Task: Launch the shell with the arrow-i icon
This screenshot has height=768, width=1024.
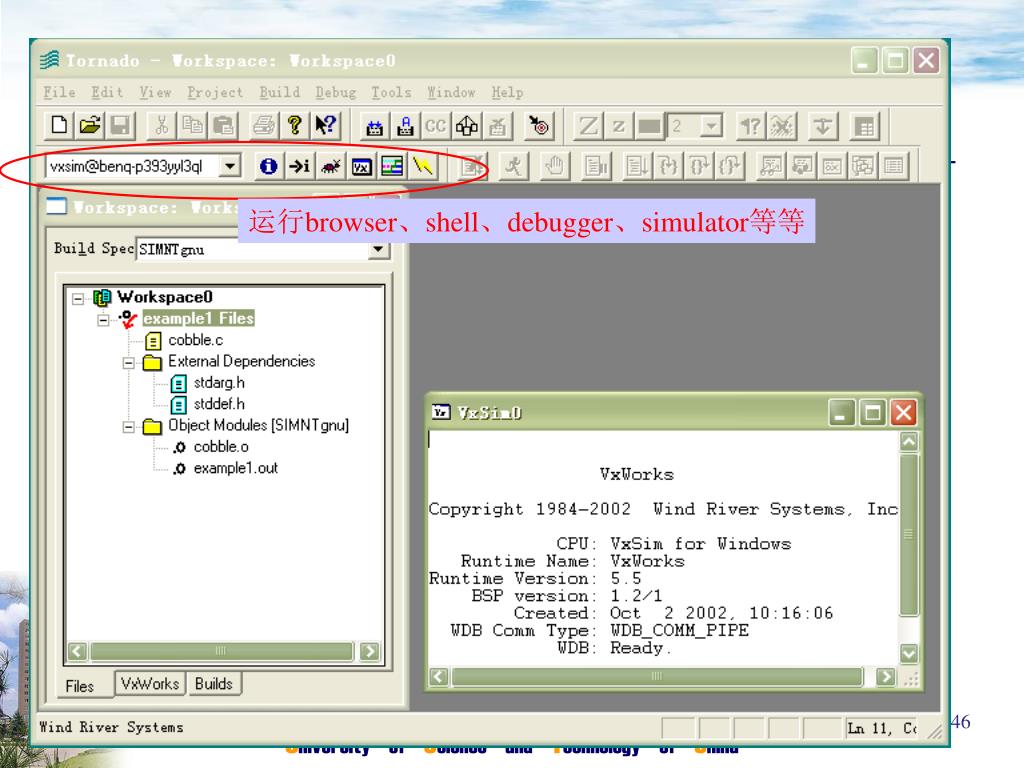Action: tap(299, 167)
